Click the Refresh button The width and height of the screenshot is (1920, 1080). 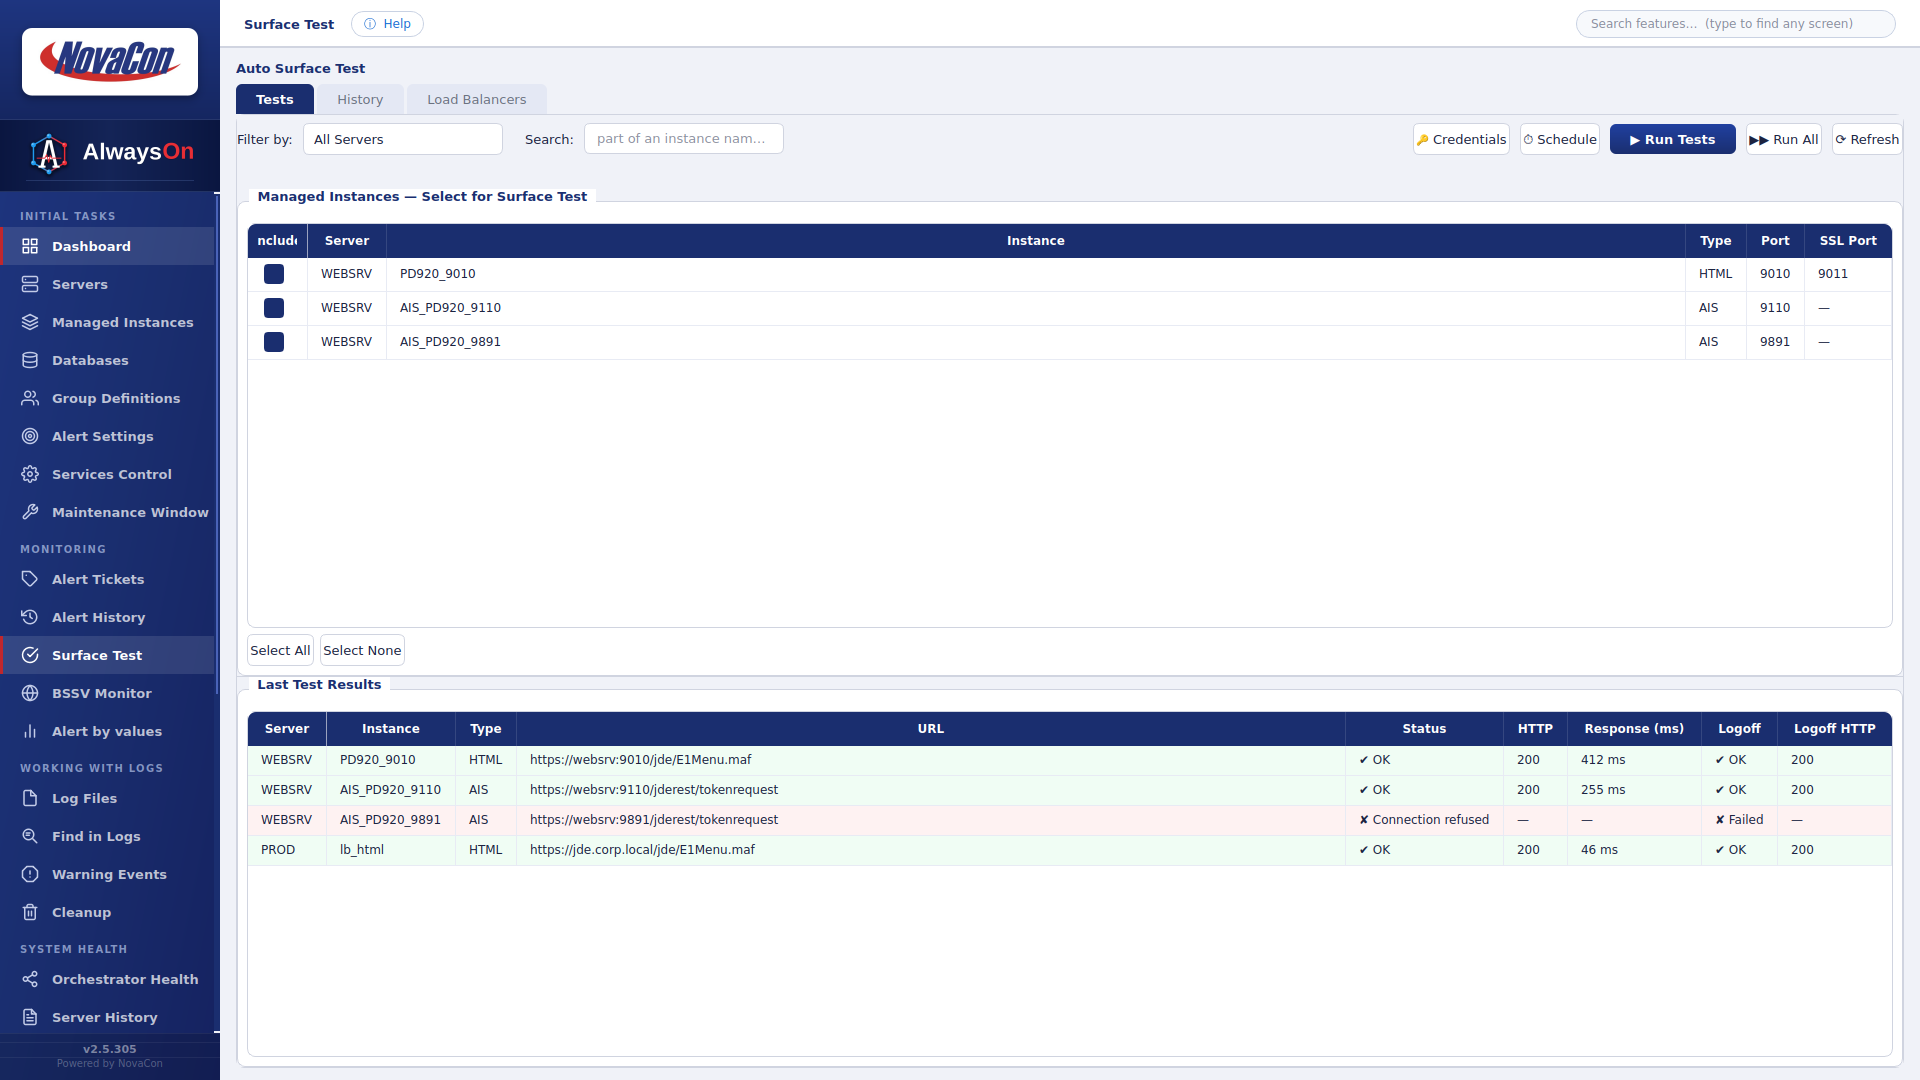[x=1867, y=139]
